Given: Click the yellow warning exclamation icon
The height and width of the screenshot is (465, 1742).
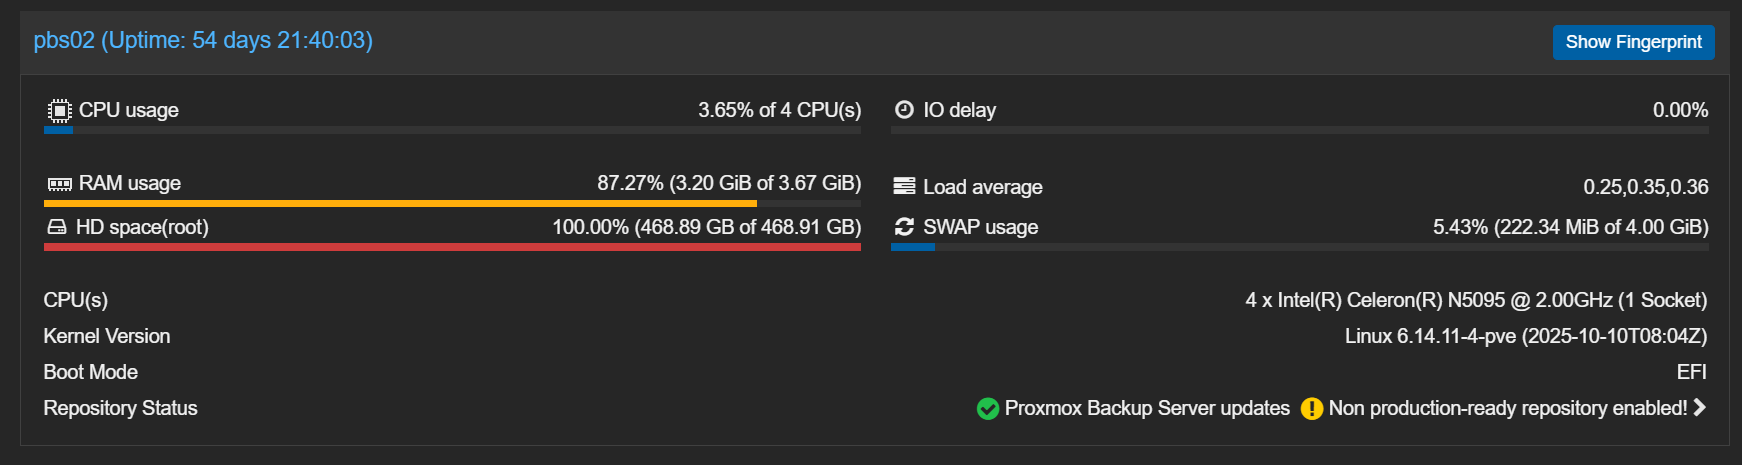Looking at the screenshot, I should pyautogui.click(x=1312, y=409).
